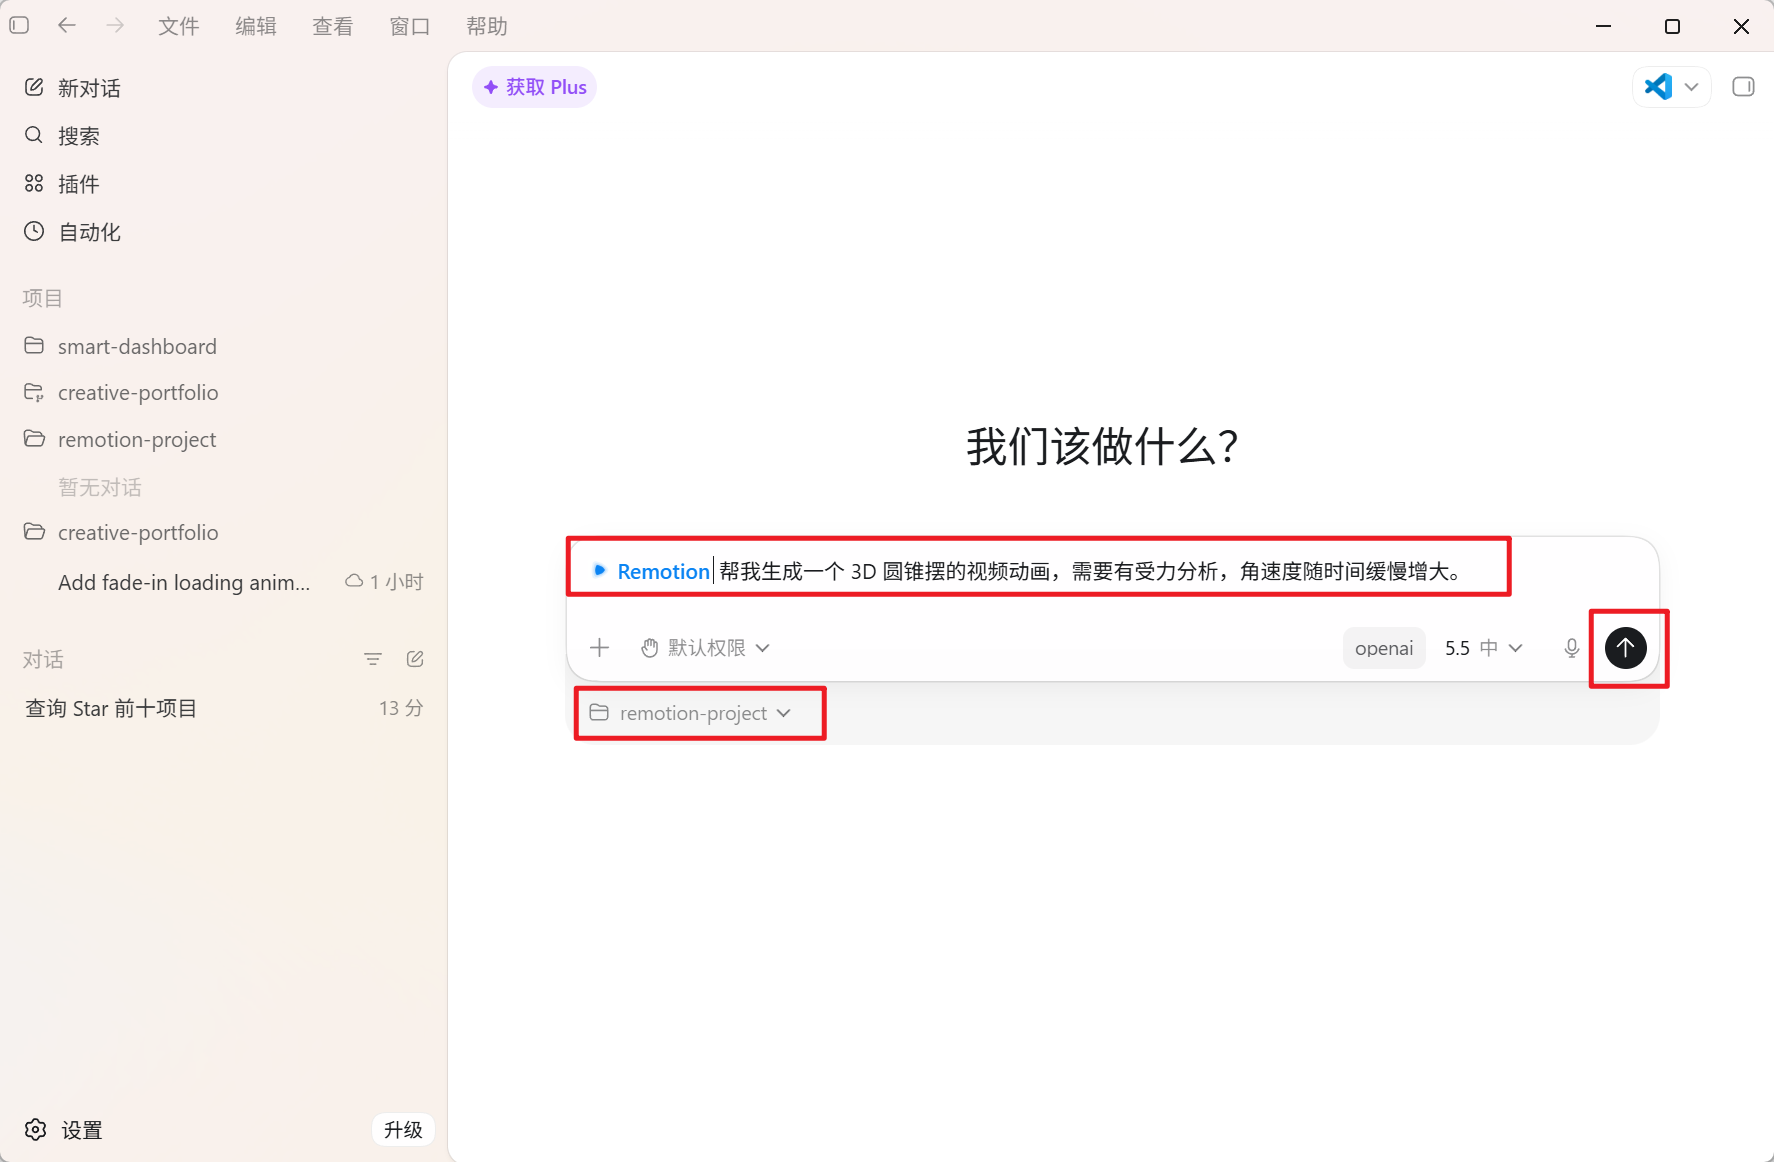Screen dimensions: 1774x1162
Task: Click the VS Code icon
Action: [1658, 87]
